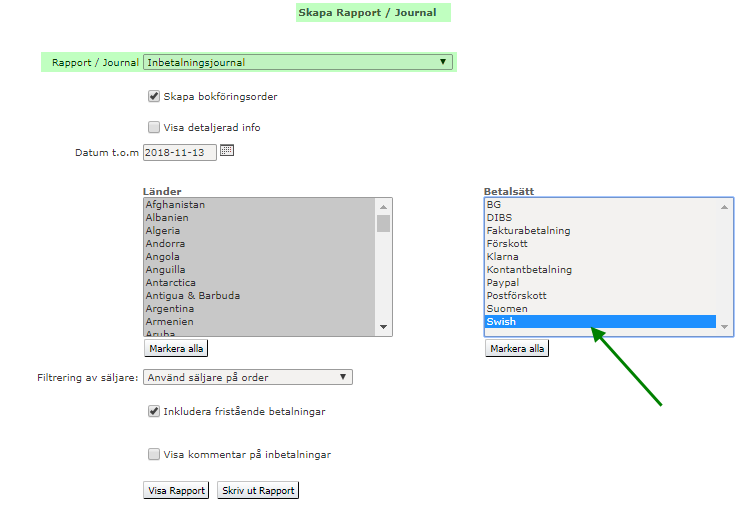
Task: Click the Datum t.o.m date field
Action: tap(179, 153)
